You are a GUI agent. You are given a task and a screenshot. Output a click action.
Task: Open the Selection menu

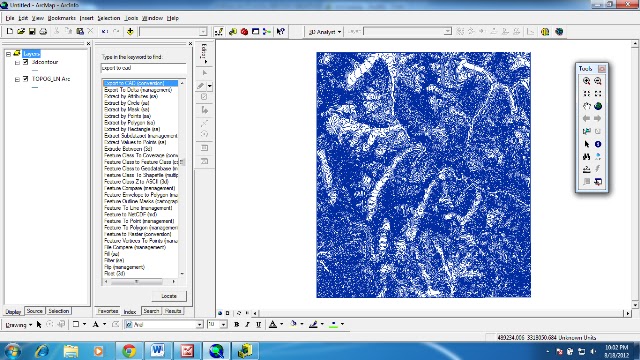coord(109,18)
